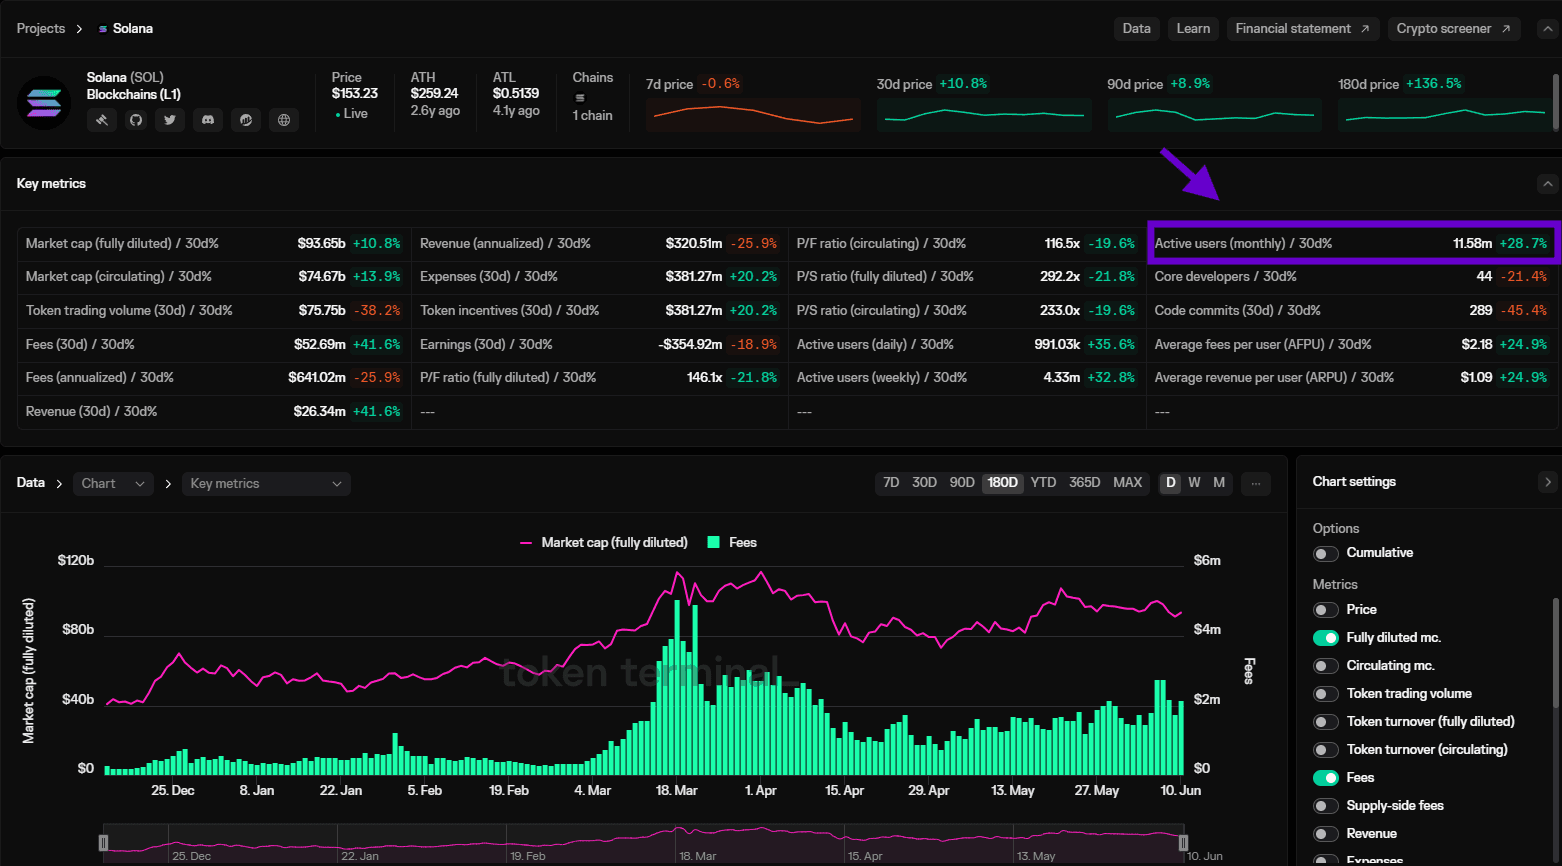1562x866 pixels.
Task: Disable the Fees metric toggle
Action: pos(1326,778)
